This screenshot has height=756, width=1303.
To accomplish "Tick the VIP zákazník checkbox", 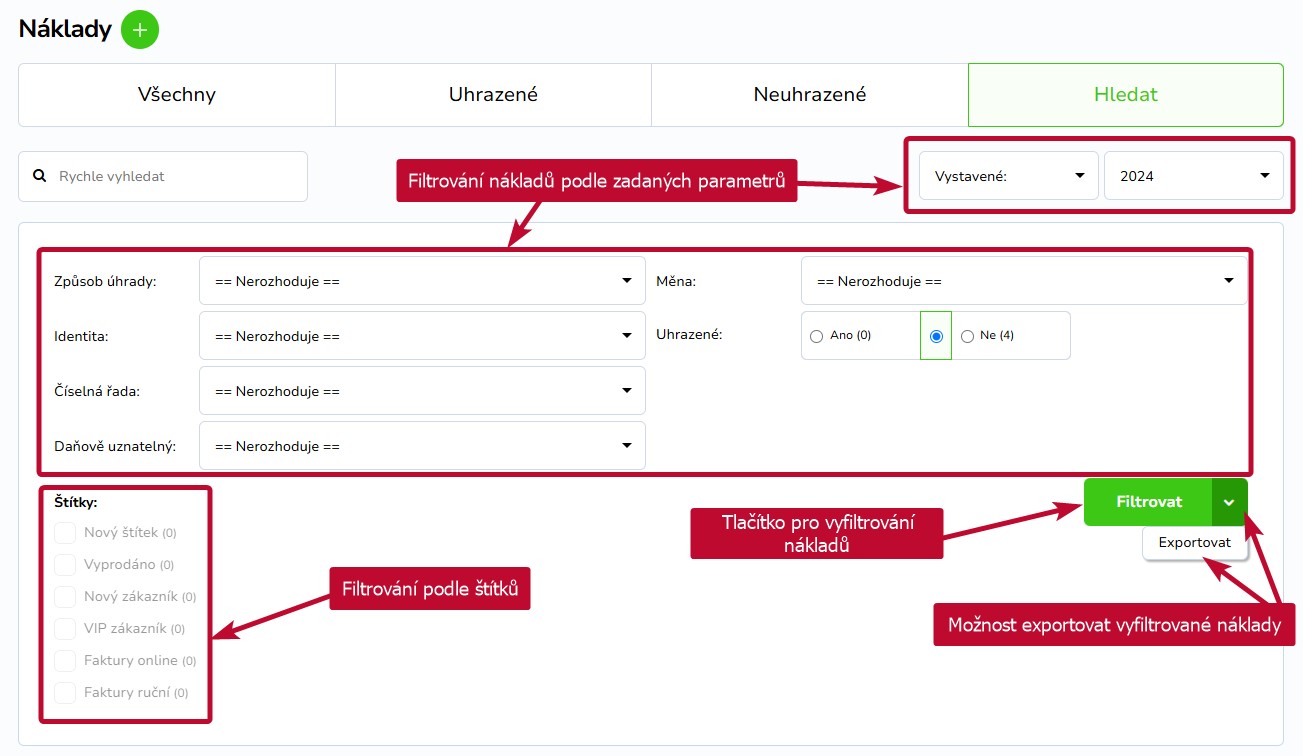I will 65,628.
